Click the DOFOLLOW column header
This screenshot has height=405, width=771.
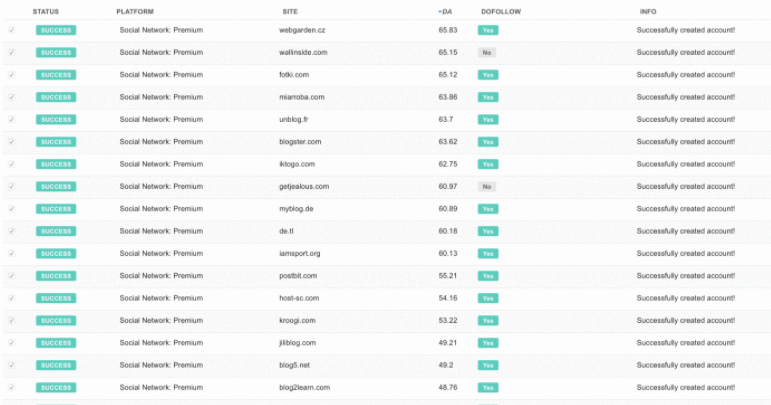tap(500, 11)
